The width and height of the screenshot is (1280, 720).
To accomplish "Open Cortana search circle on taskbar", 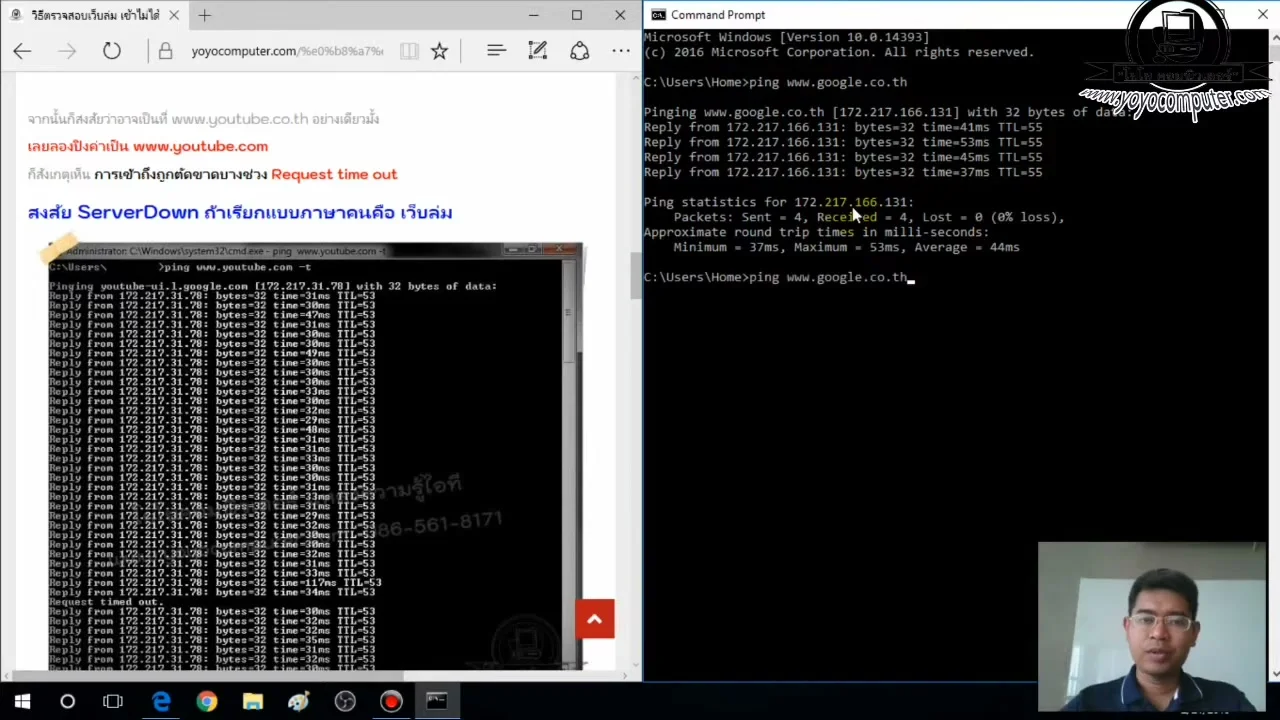I will click(x=67, y=702).
